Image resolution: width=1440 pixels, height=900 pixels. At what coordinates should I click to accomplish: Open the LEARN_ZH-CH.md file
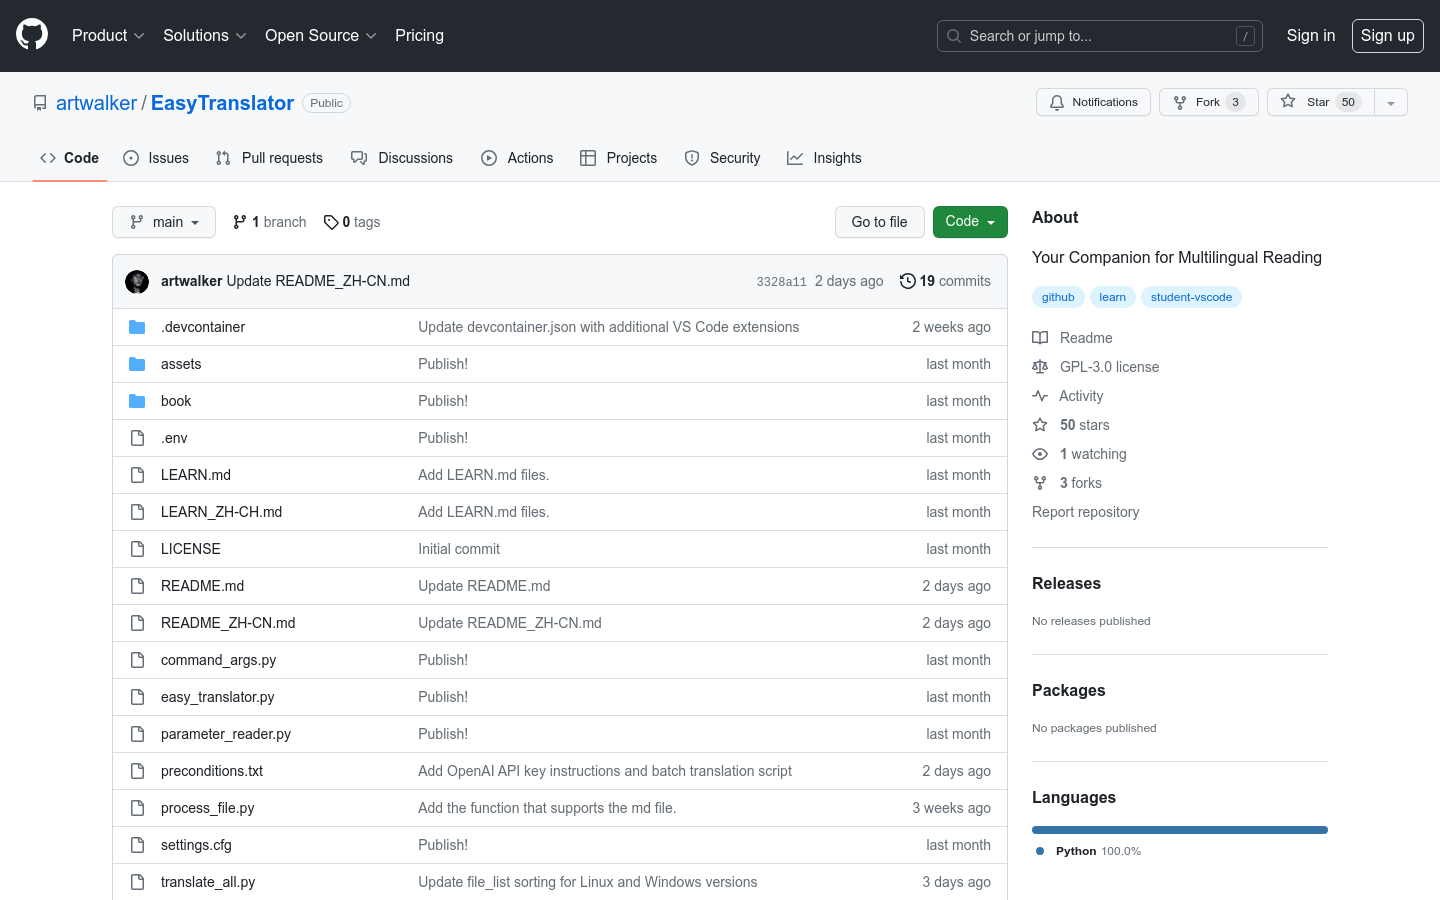click(x=221, y=512)
